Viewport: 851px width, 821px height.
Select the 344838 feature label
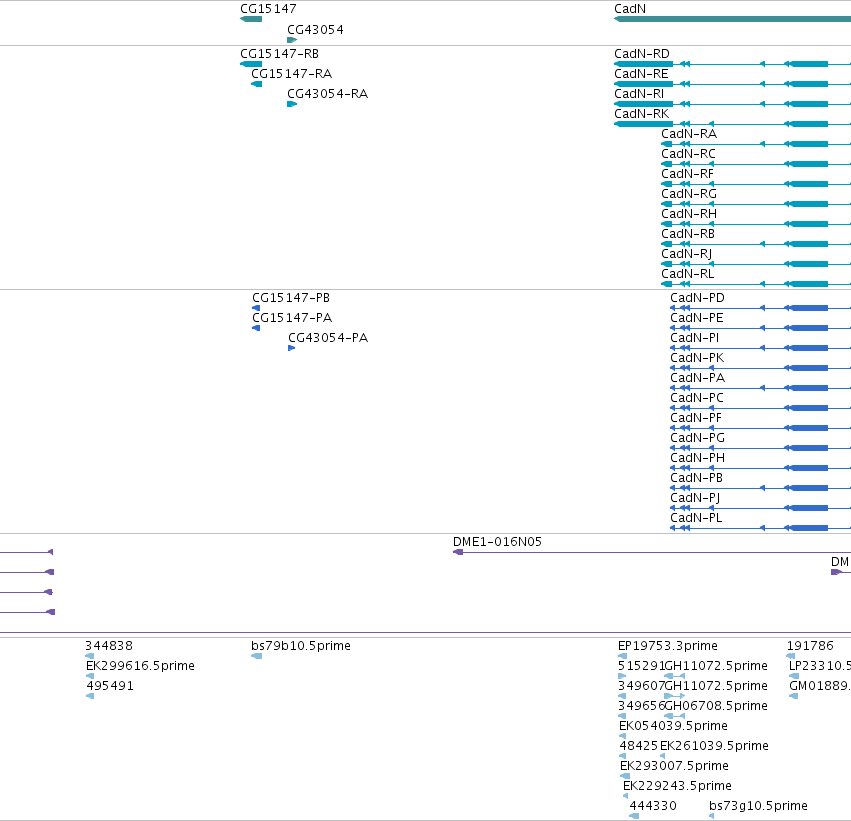coord(109,646)
